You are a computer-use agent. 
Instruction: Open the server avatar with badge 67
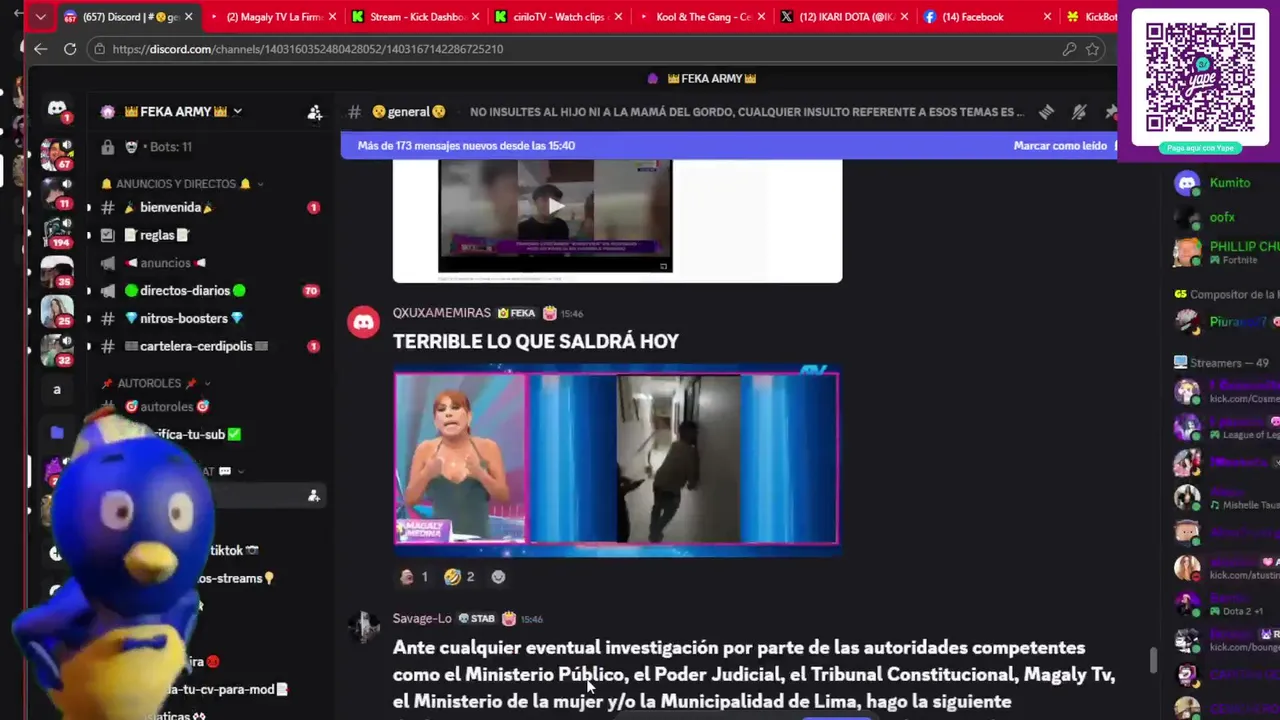click(56, 155)
